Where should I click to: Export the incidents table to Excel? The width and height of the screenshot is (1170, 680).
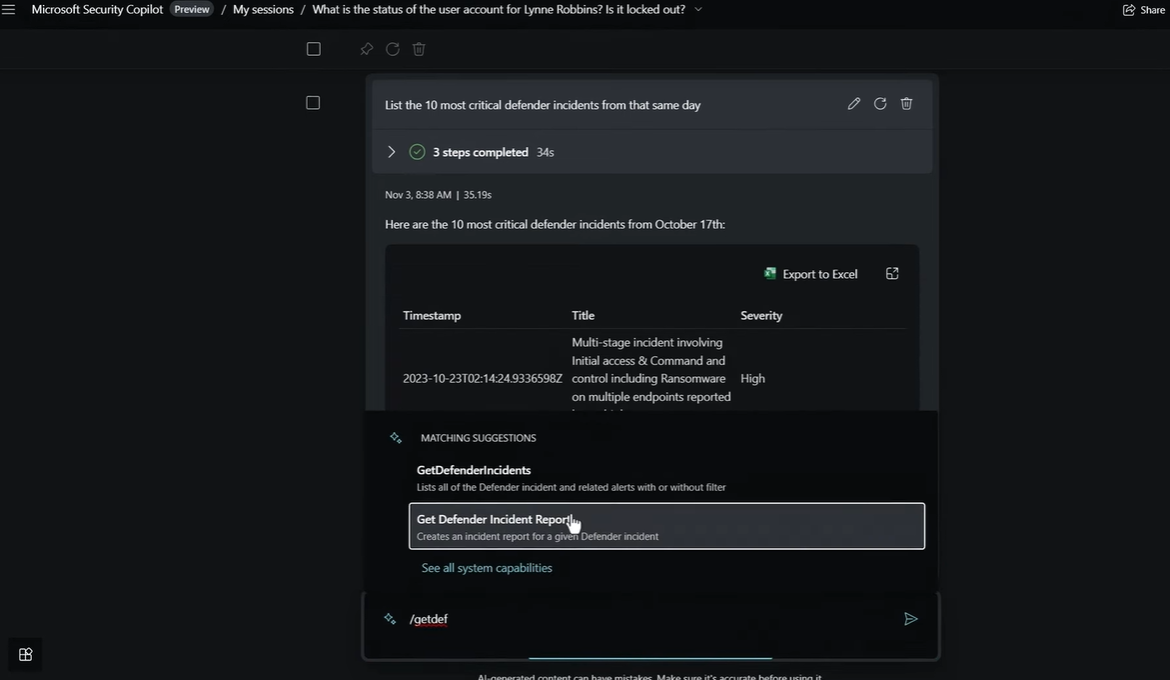pos(811,274)
